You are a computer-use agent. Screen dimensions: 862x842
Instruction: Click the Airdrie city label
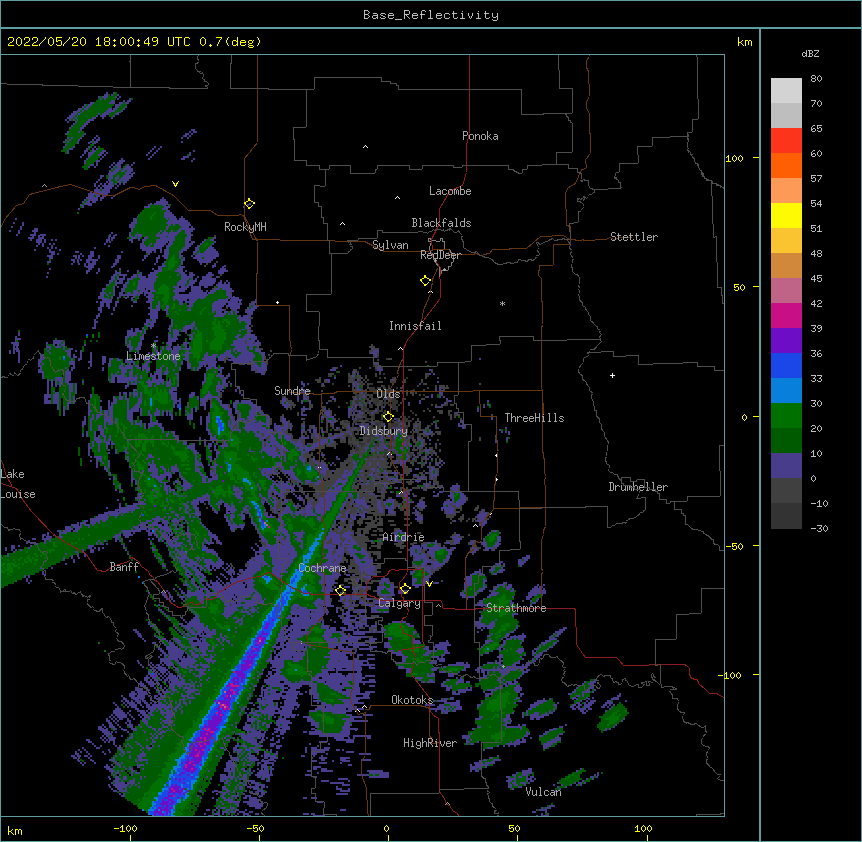coord(404,537)
